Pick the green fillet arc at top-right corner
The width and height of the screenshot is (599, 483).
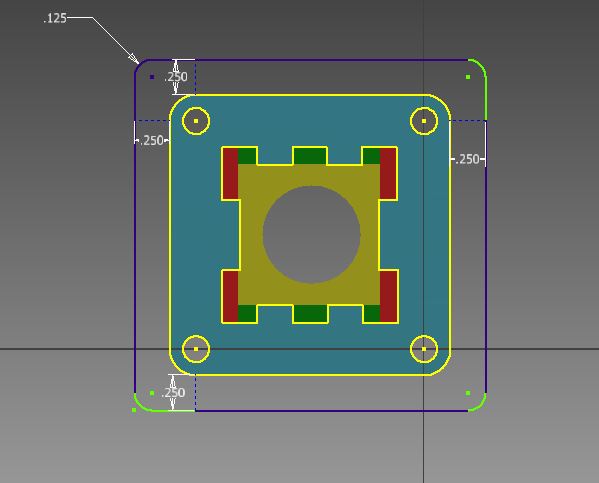click(x=481, y=65)
